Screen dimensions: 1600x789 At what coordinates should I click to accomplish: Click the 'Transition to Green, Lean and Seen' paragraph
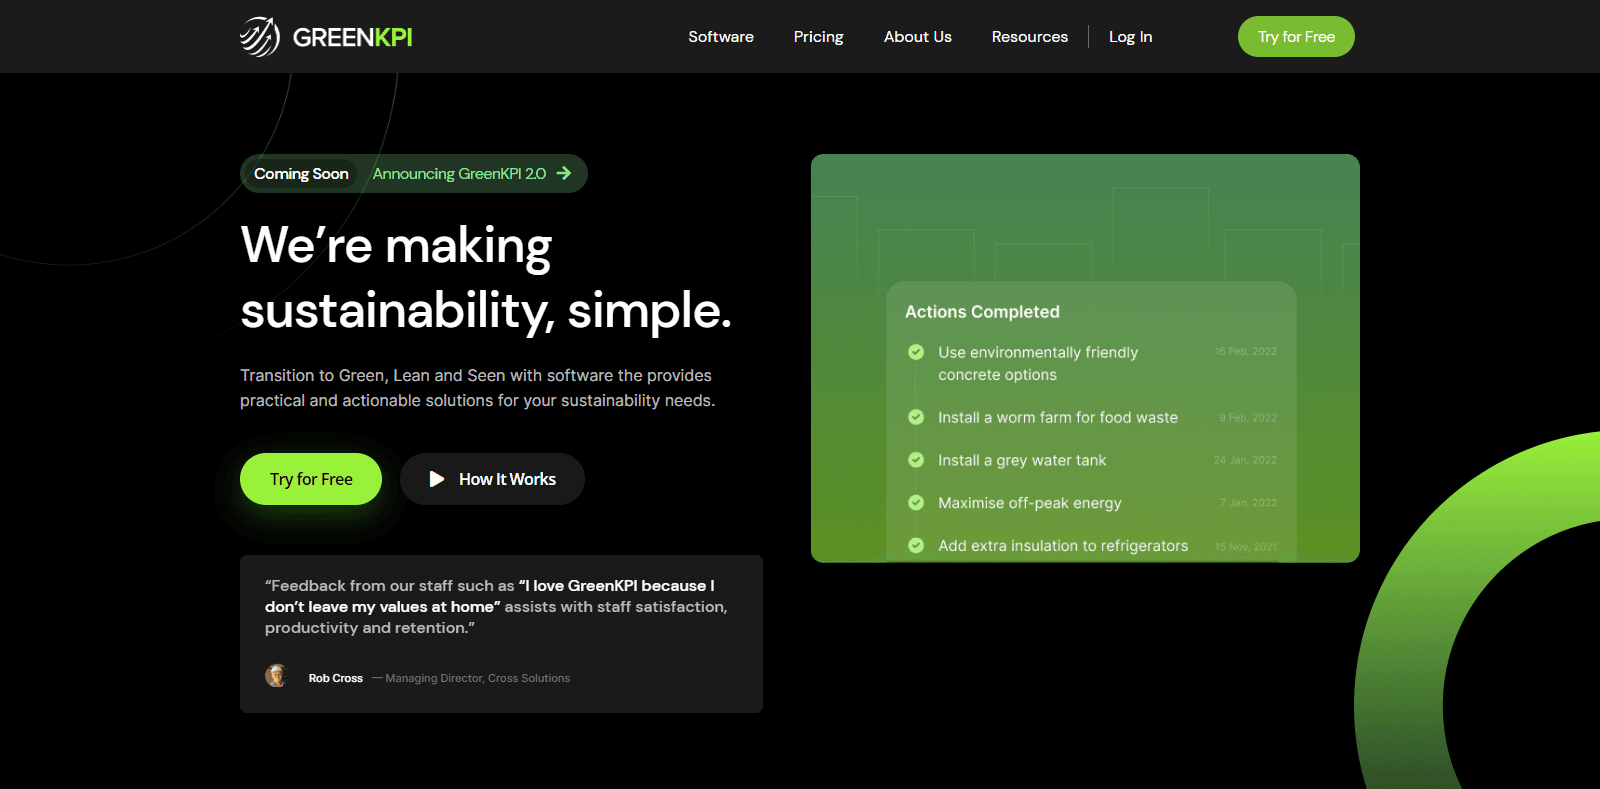[477, 388]
